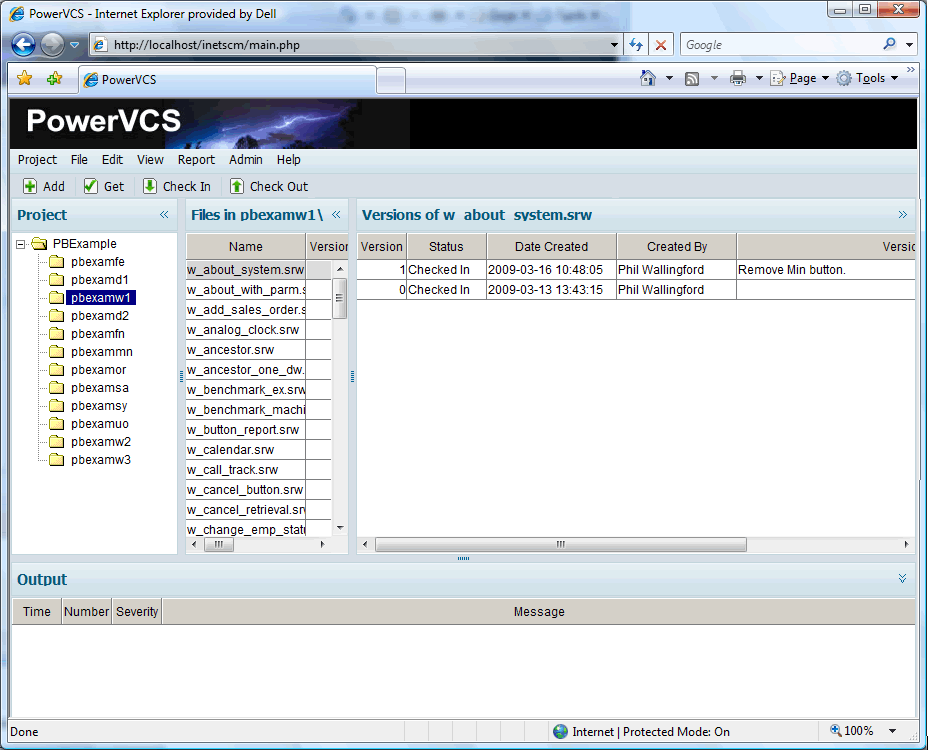Go back with the browser Back arrow

(23, 45)
